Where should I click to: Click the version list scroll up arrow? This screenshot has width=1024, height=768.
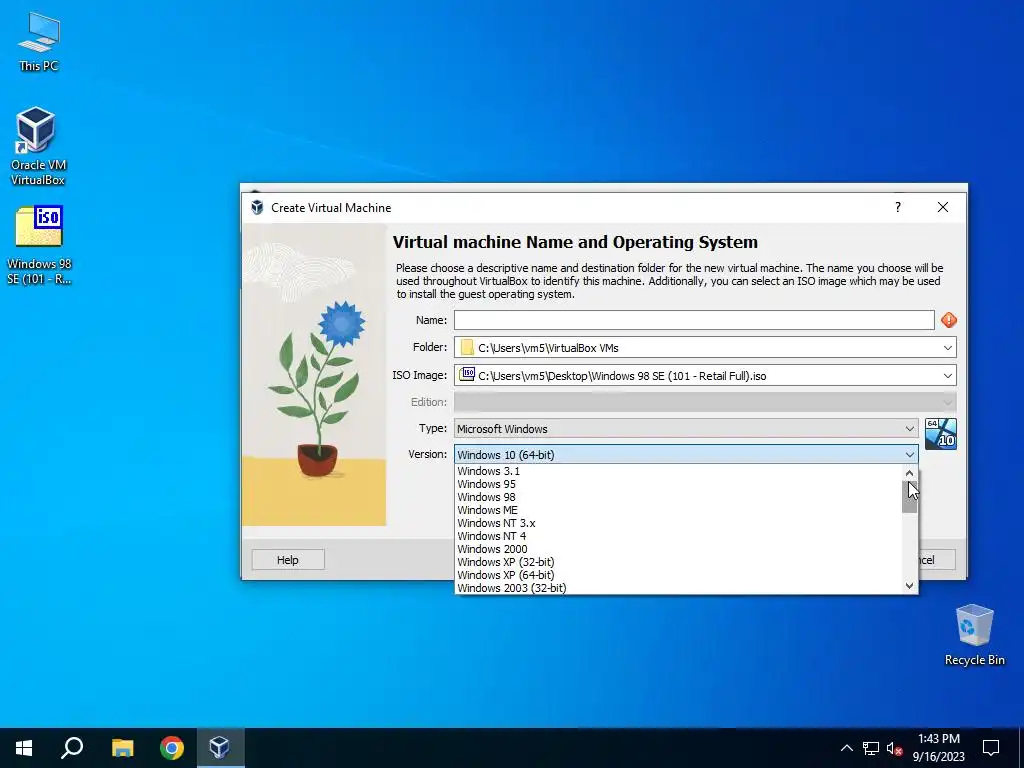click(909, 473)
